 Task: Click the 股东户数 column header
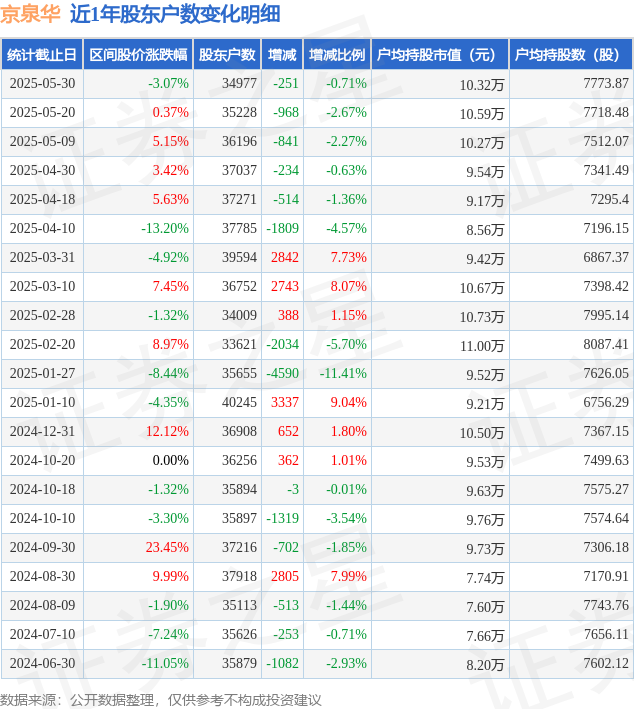pos(227,55)
